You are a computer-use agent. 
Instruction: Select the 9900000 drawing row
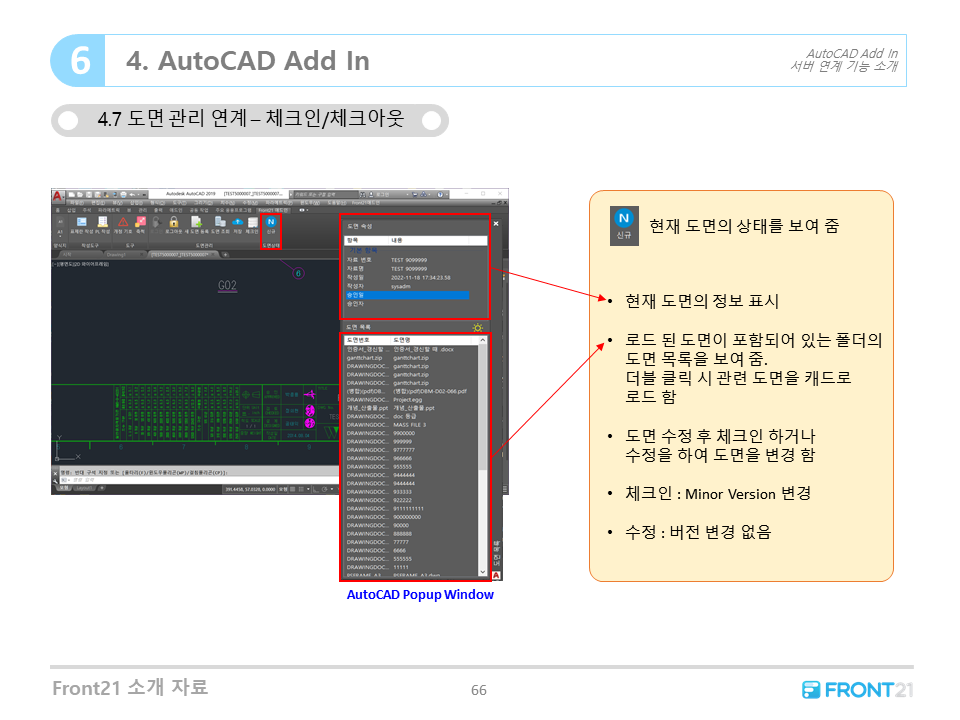point(411,433)
